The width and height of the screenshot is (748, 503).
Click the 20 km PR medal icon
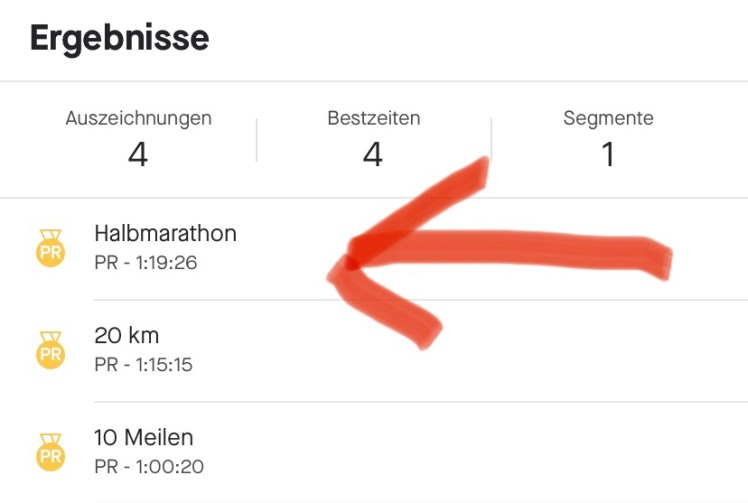point(50,350)
